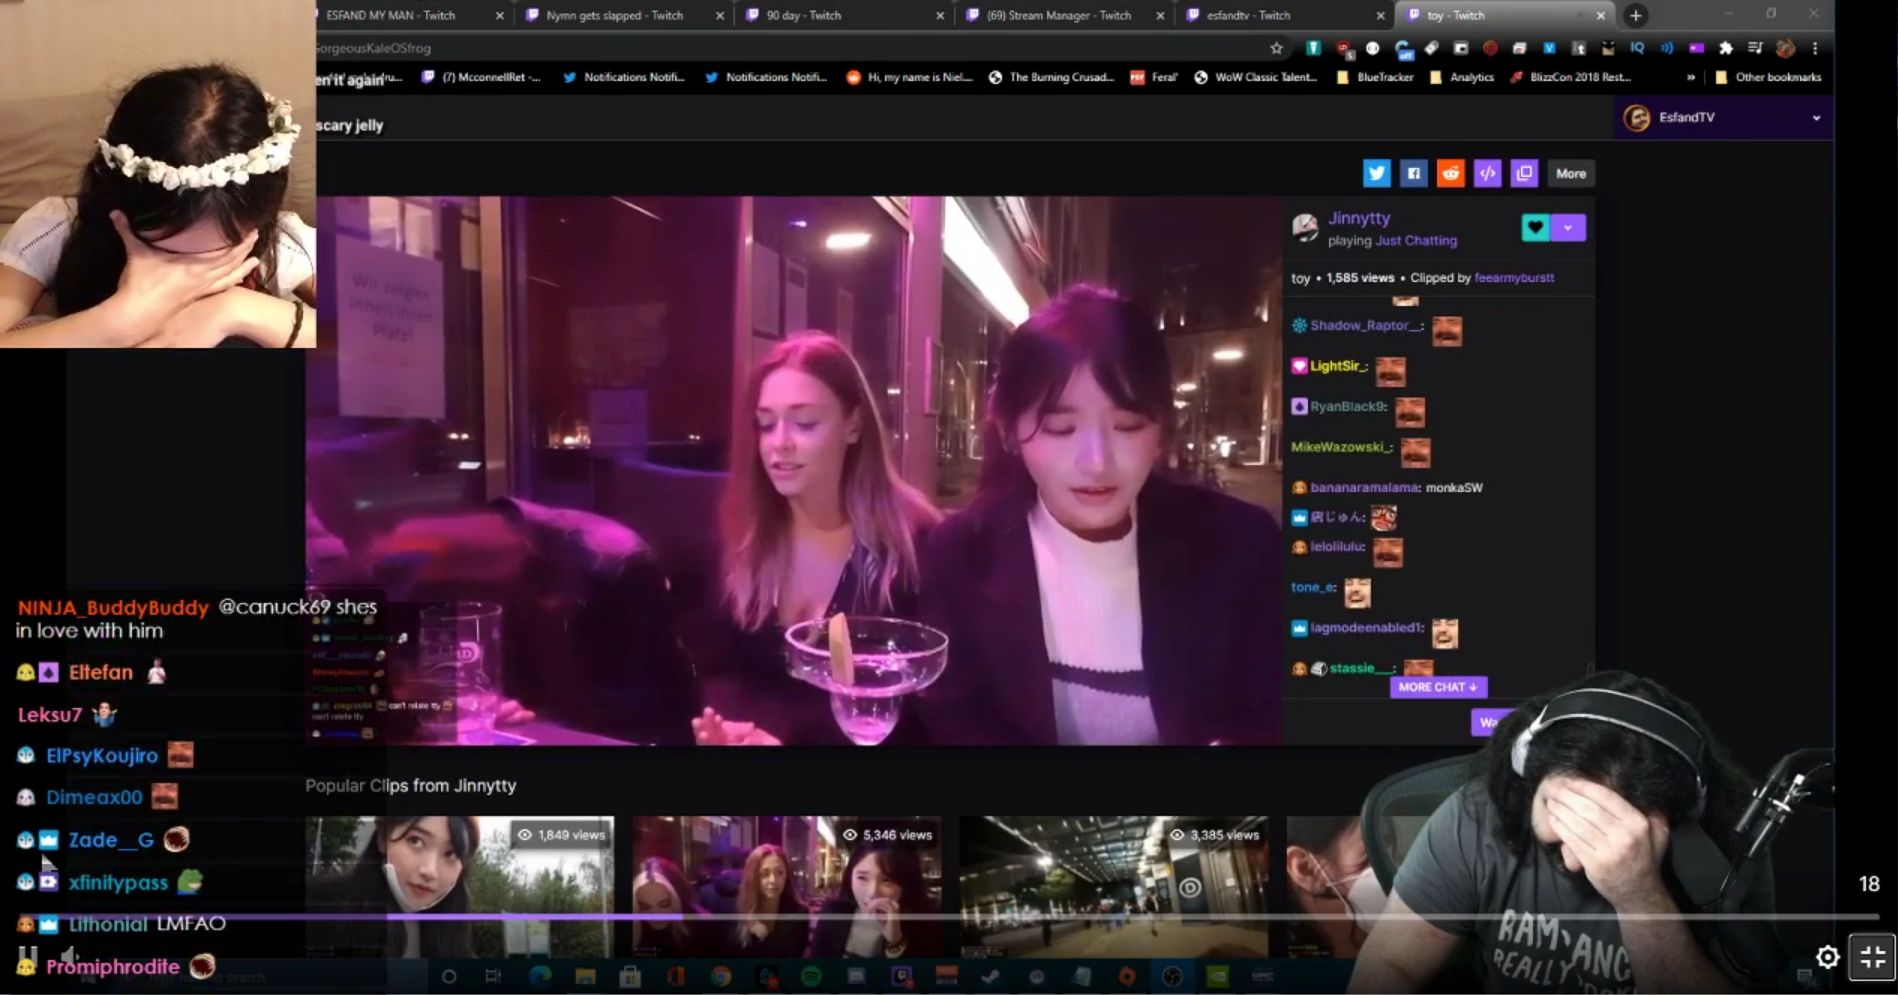
Task: Click the embed code icon
Action: point(1487,173)
